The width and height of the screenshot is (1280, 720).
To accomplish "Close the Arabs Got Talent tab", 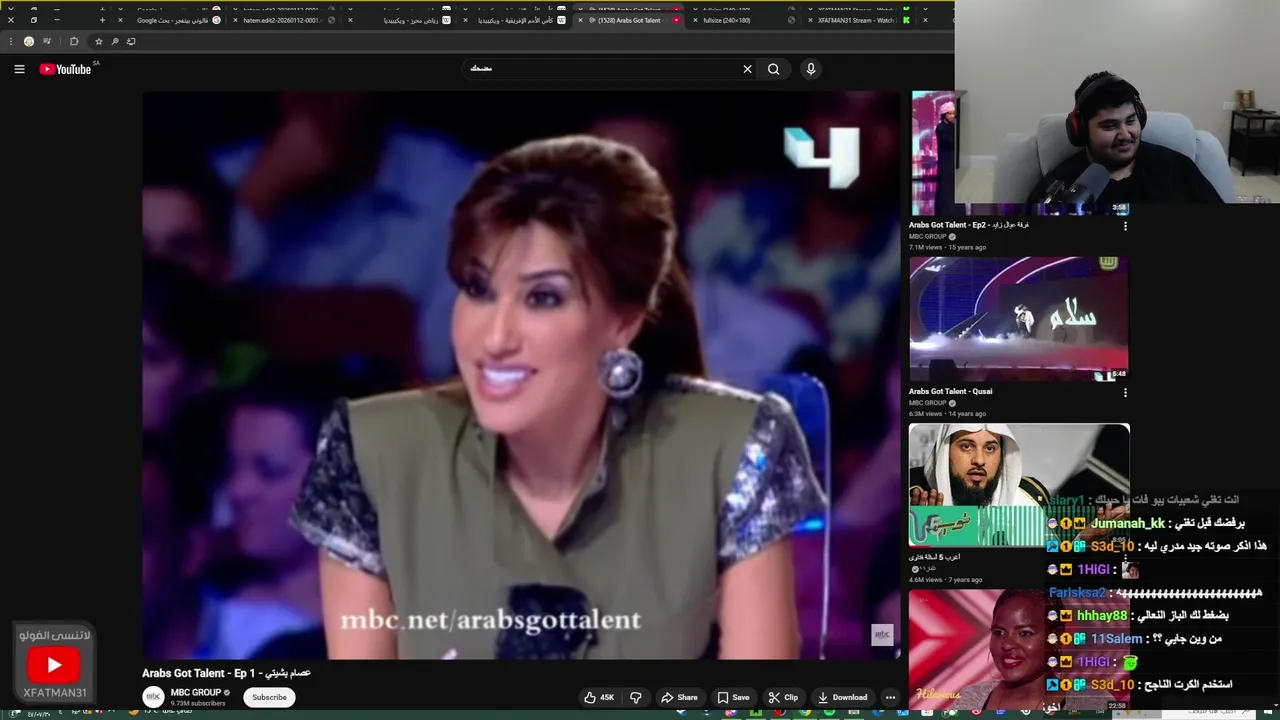I will click(580, 20).
